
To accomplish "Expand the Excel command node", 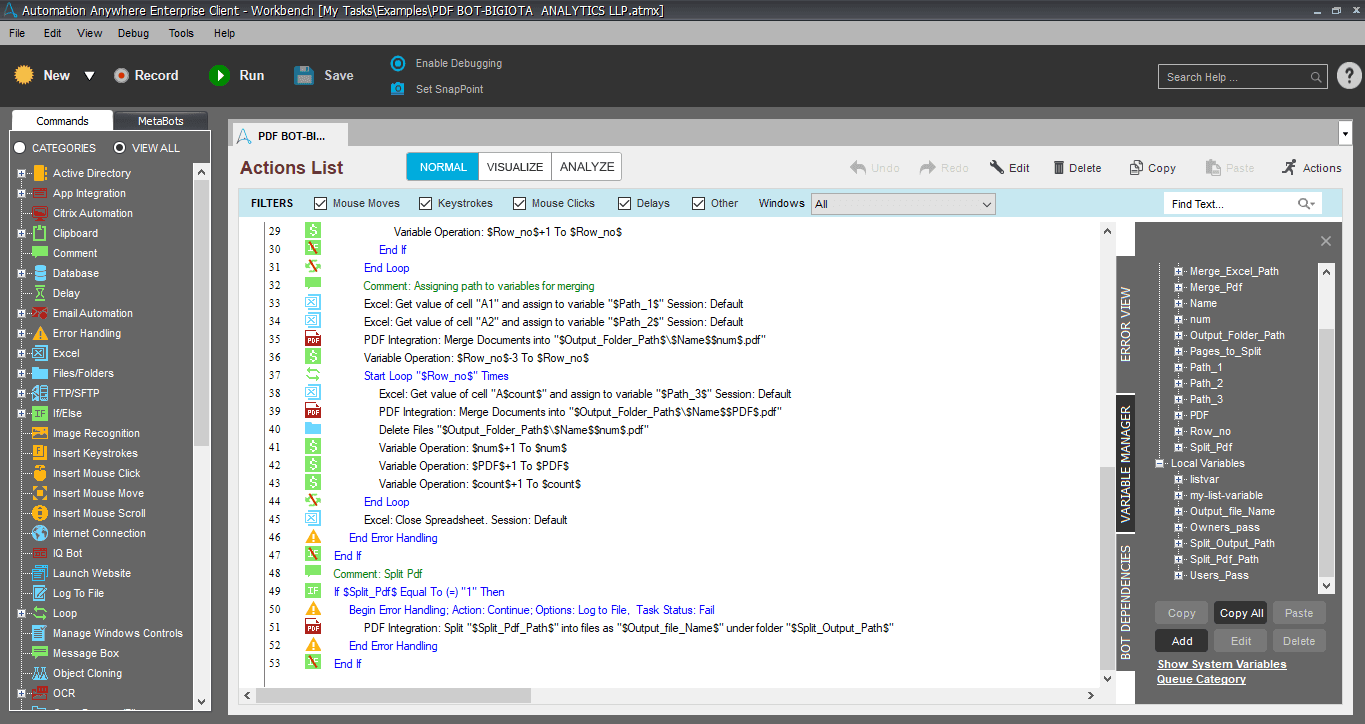I will (21, 353).
